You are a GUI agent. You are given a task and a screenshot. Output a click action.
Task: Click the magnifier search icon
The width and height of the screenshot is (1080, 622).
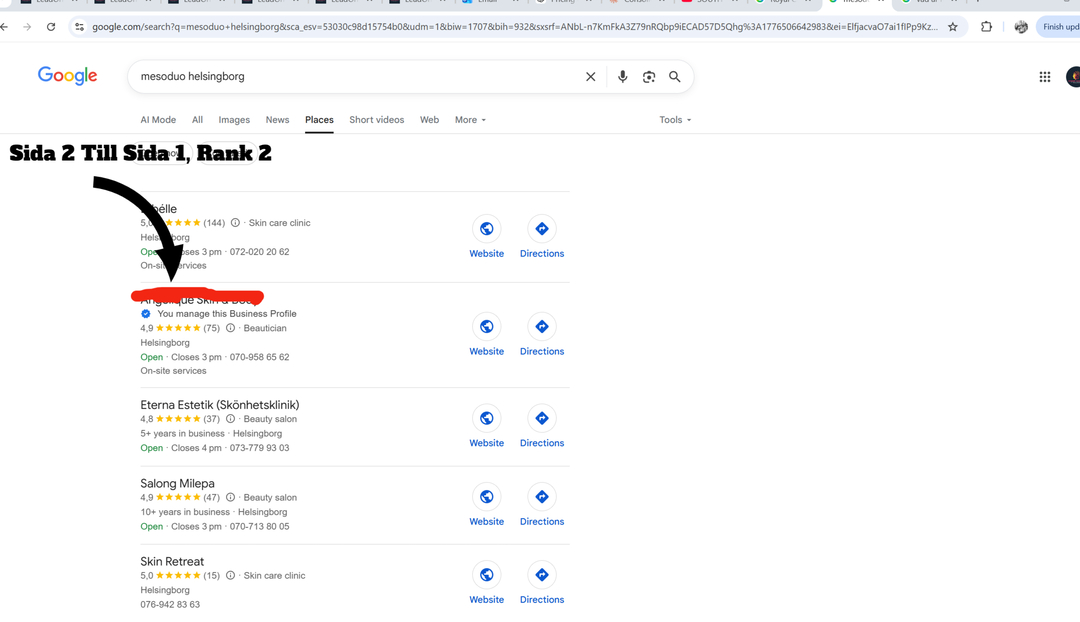(675, 76)
